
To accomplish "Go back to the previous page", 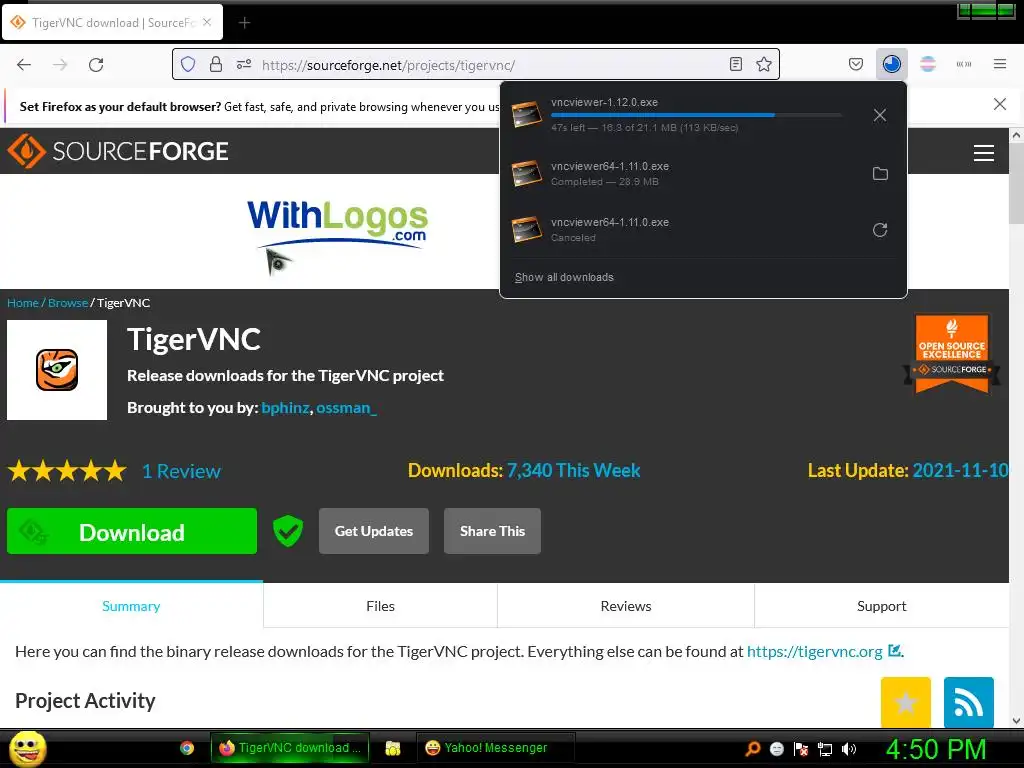I will click(x=24, y=65).
